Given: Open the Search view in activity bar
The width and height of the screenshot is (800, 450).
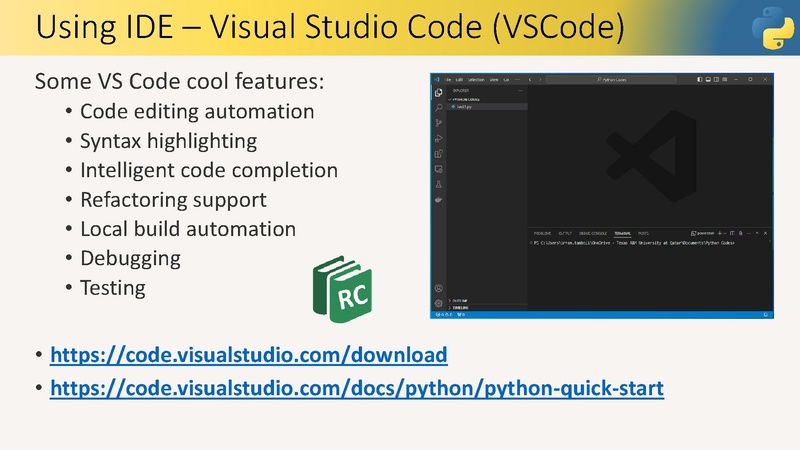Looking at the screenshot, I should (x=439, y=107).
